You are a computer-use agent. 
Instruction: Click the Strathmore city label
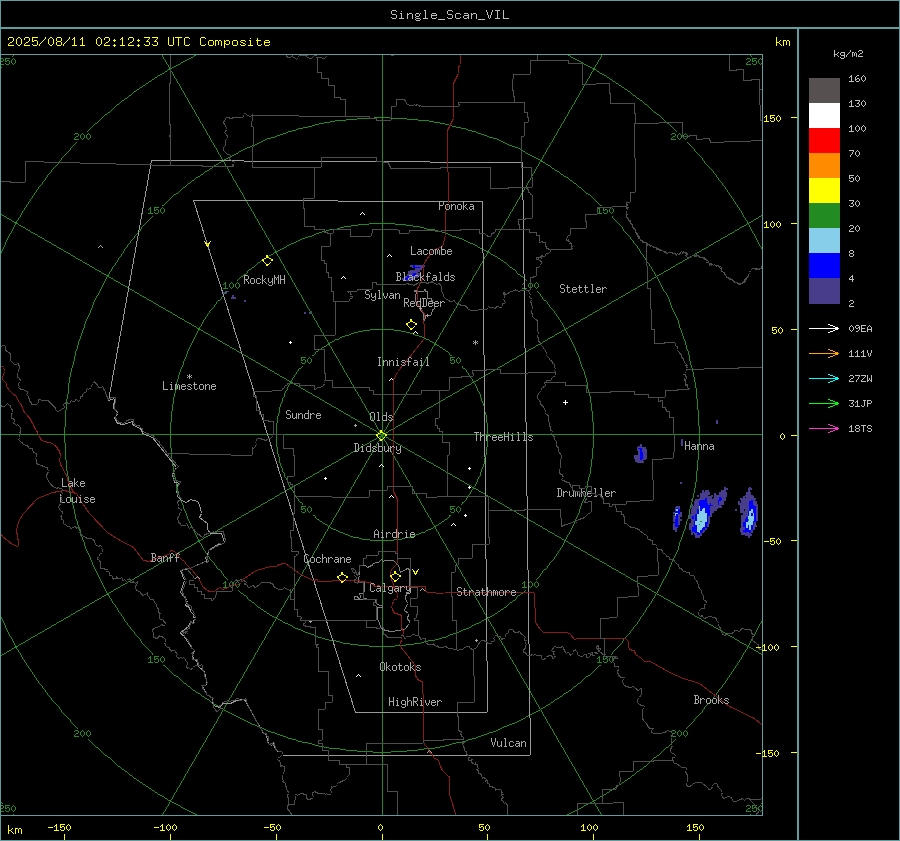(x=486, y=592)
